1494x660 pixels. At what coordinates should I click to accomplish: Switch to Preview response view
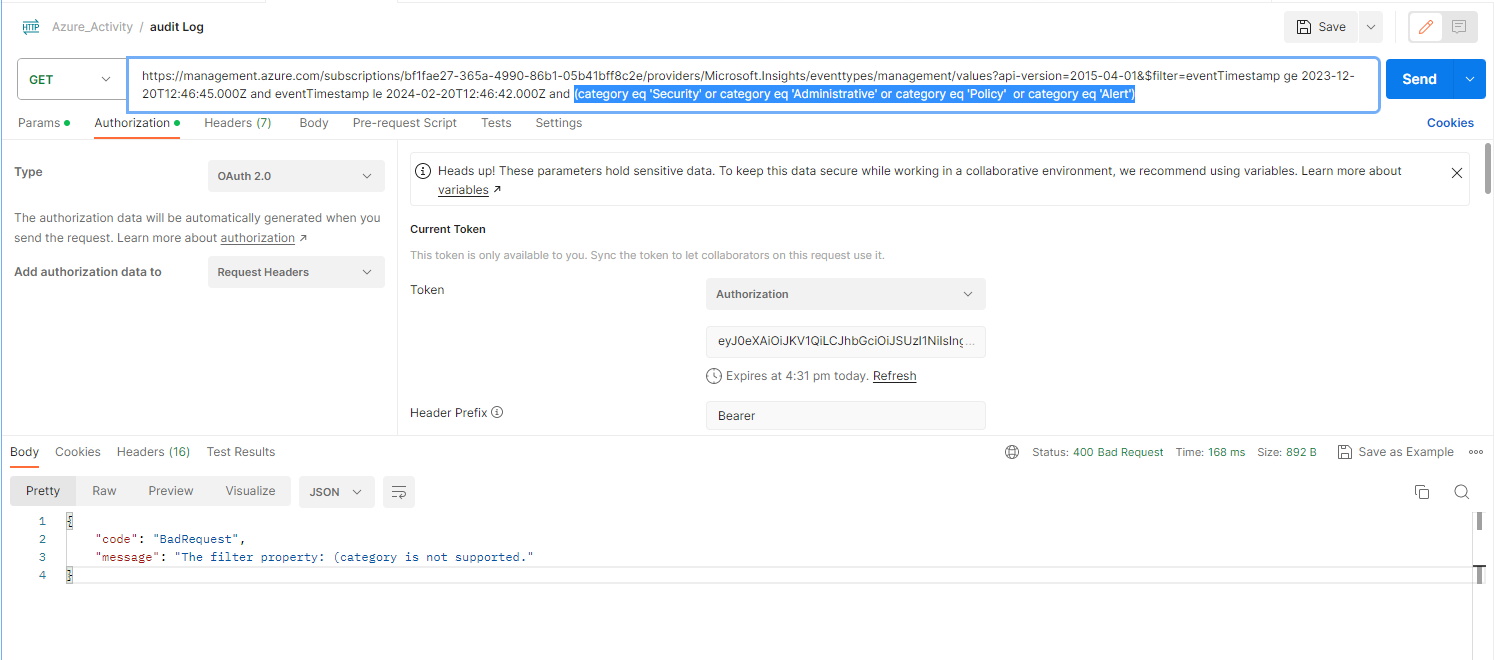click(x=171, y=491)
